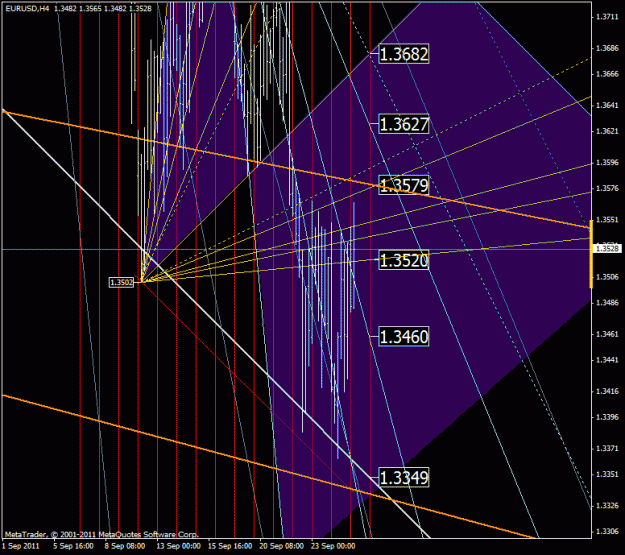Click the 23 Sep 00:00 time label
This screenshot has width=625, height=555.
pos(333,546)
